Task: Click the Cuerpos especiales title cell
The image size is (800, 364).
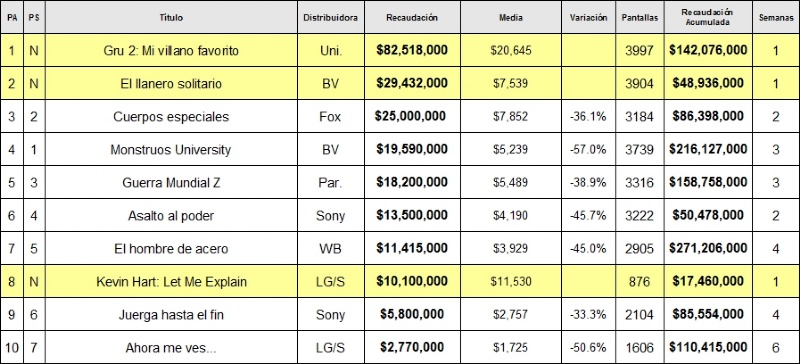Action: pyautogui.click(x=171, y=116)
